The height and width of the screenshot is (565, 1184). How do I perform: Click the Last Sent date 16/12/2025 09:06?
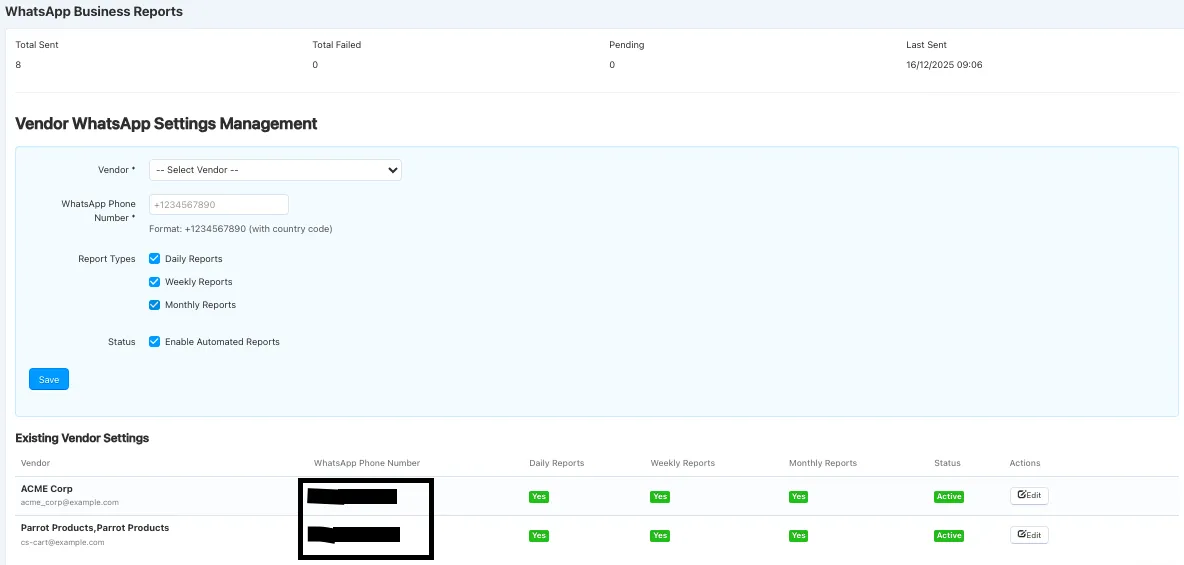click(944, 65)
